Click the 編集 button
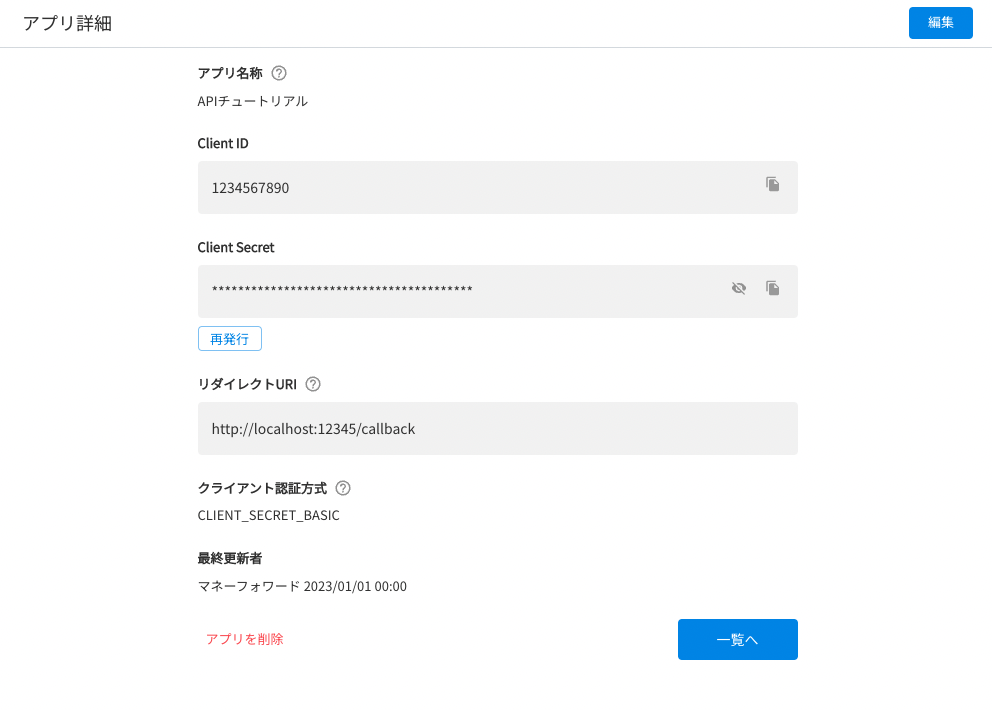 click(x=940, y=22)
